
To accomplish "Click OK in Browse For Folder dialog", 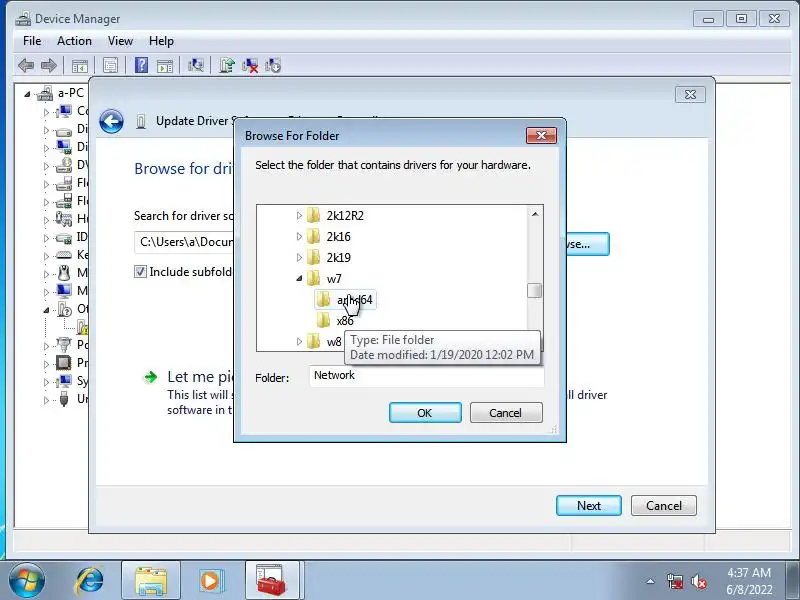I will coord(425,413).
